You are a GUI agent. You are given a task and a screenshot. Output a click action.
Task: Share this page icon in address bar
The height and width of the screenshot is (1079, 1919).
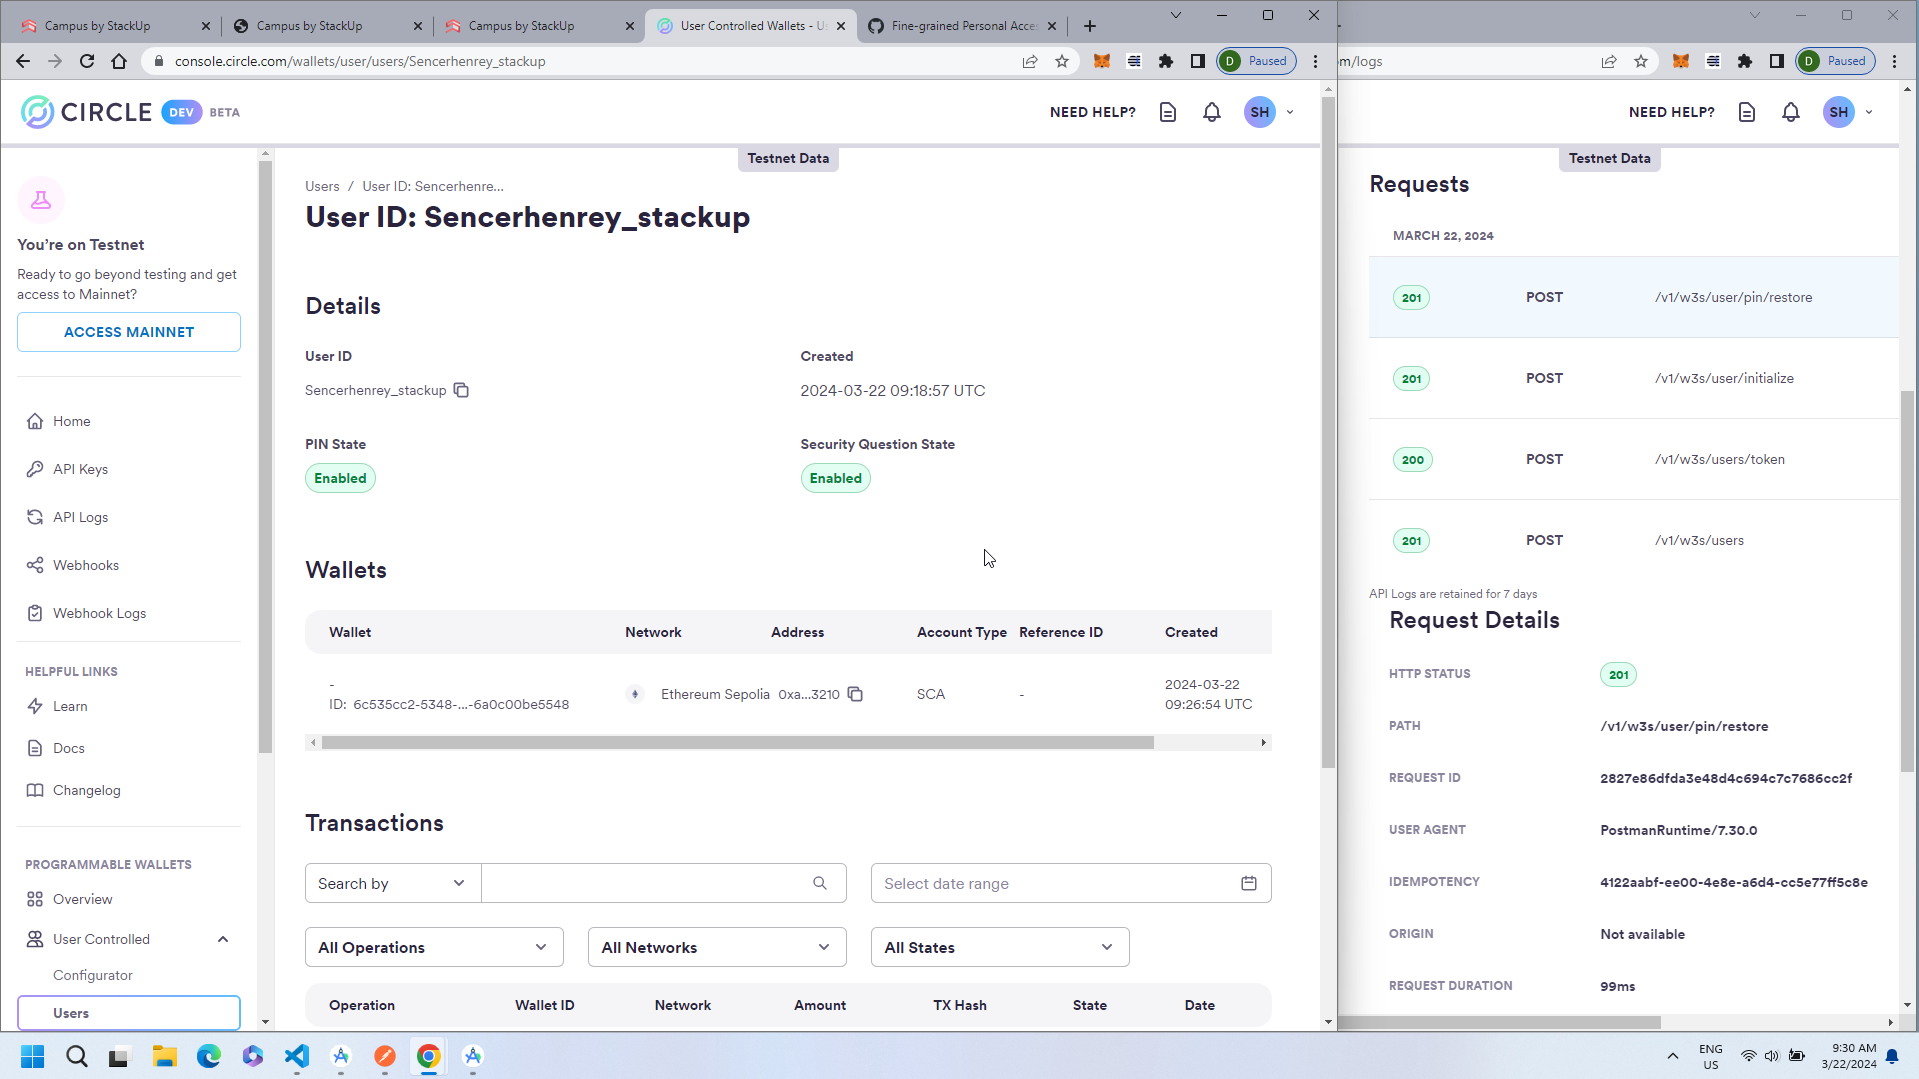click(x=1030, y=61)
